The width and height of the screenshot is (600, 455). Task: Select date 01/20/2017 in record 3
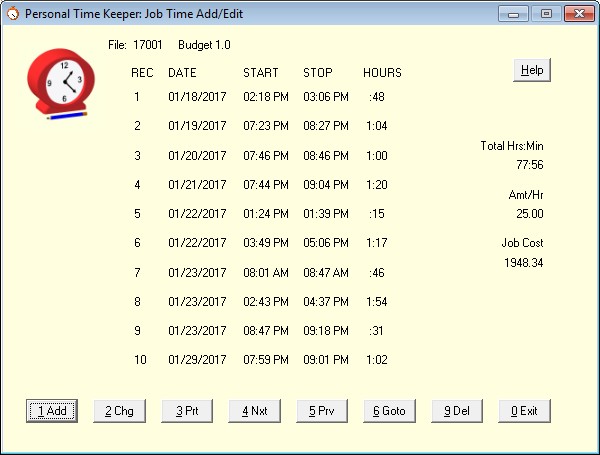[x=197, y=156]
